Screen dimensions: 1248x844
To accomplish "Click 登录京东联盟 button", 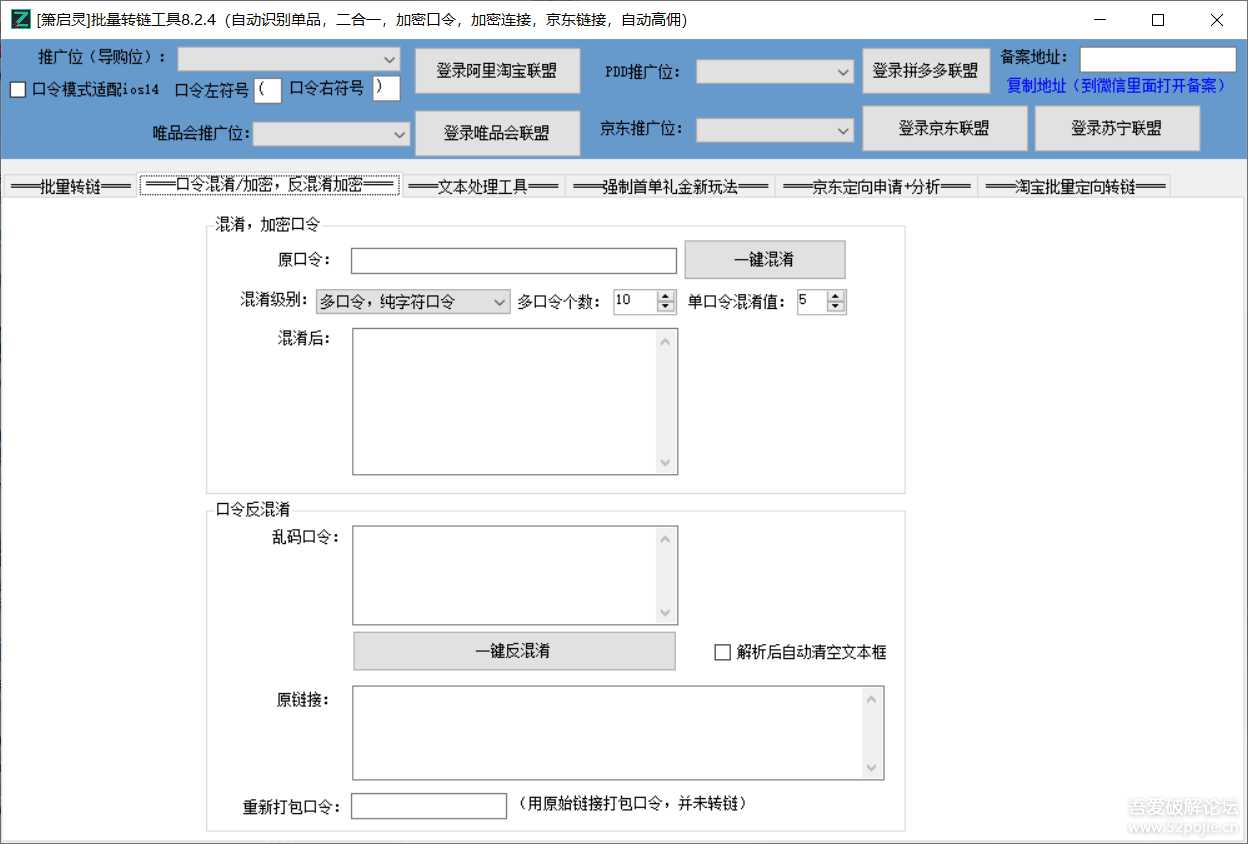I will [x=944, y=128].
